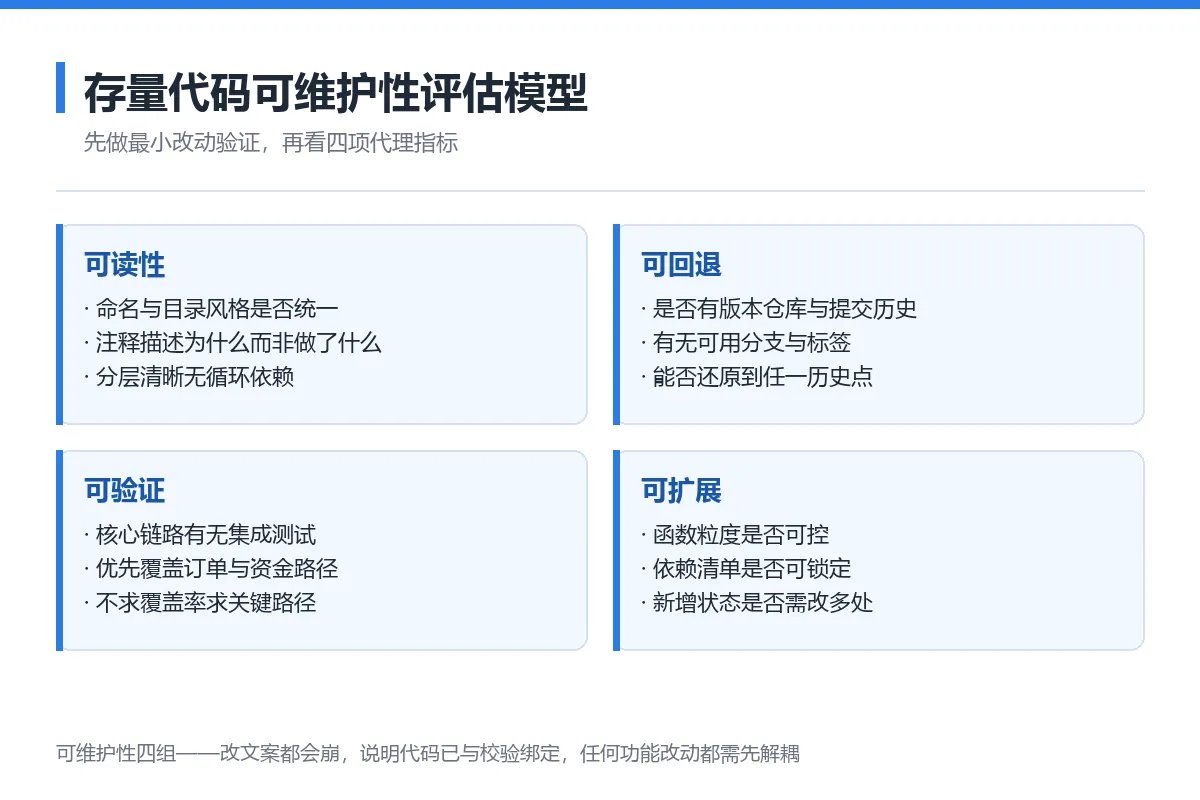Viewport: 1200px width, 800px height.
Task: Click the footer note starting 可维护性四组
Action: (x=428, y=754)
